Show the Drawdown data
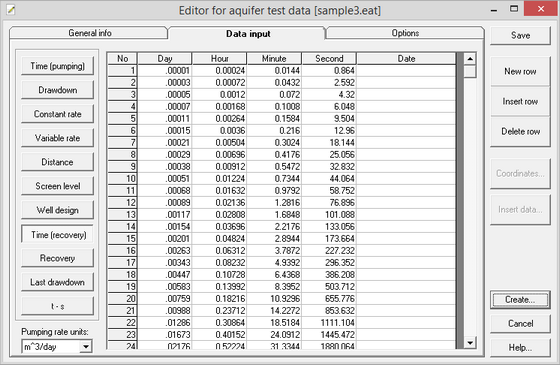 [58, 90]
